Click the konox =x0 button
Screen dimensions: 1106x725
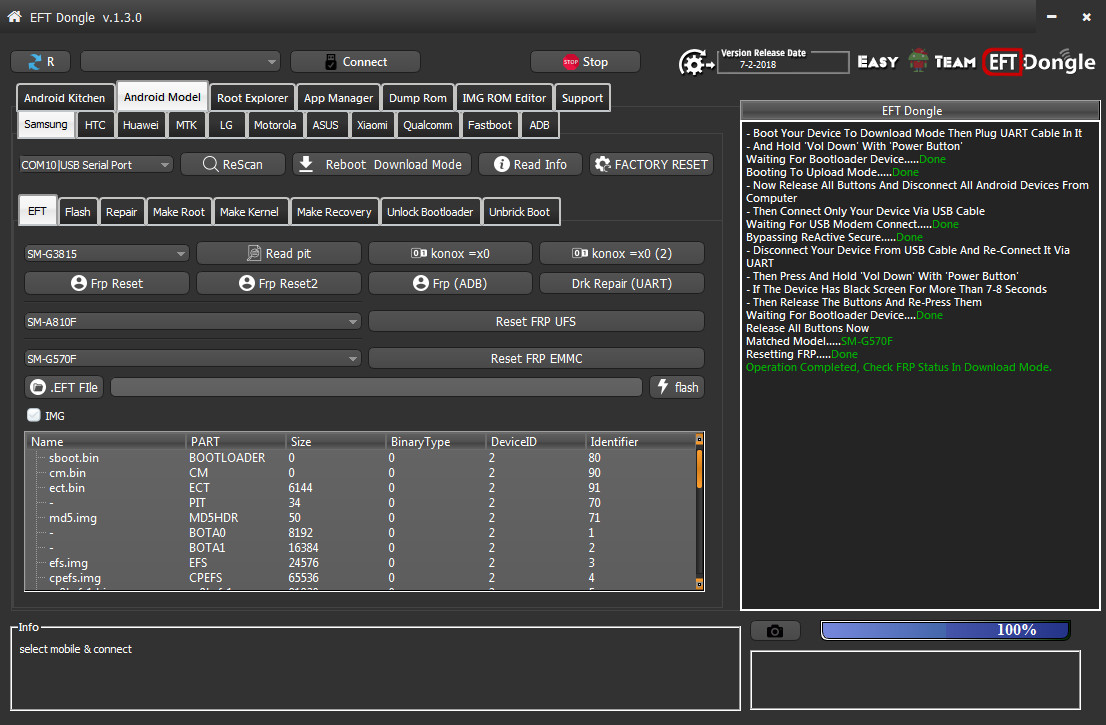pyautogui.click(x=450, y=253)
